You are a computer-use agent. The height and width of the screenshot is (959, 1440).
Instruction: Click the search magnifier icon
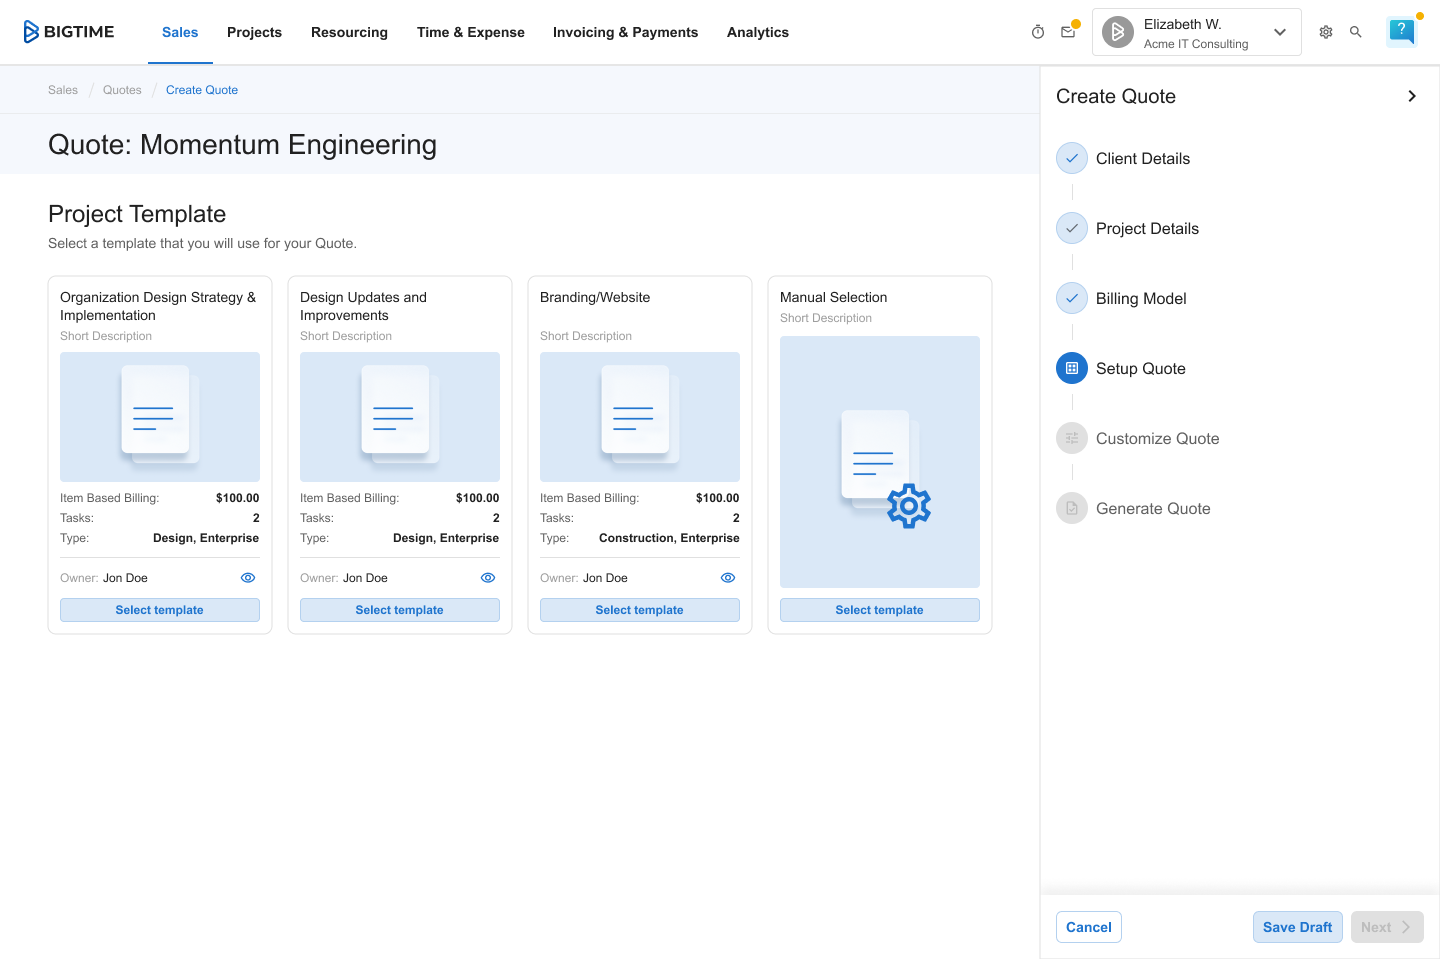pyautogui.click(x=1356, y=32)
